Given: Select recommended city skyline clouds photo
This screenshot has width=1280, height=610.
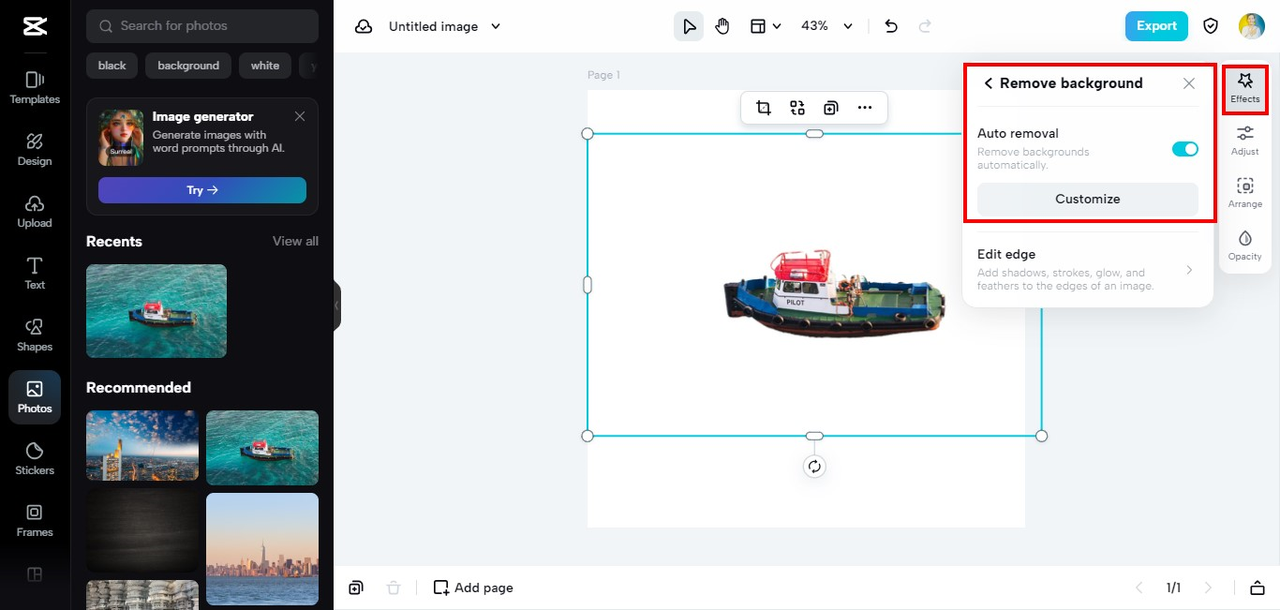Looking at the screenshot, I should 142,446.
